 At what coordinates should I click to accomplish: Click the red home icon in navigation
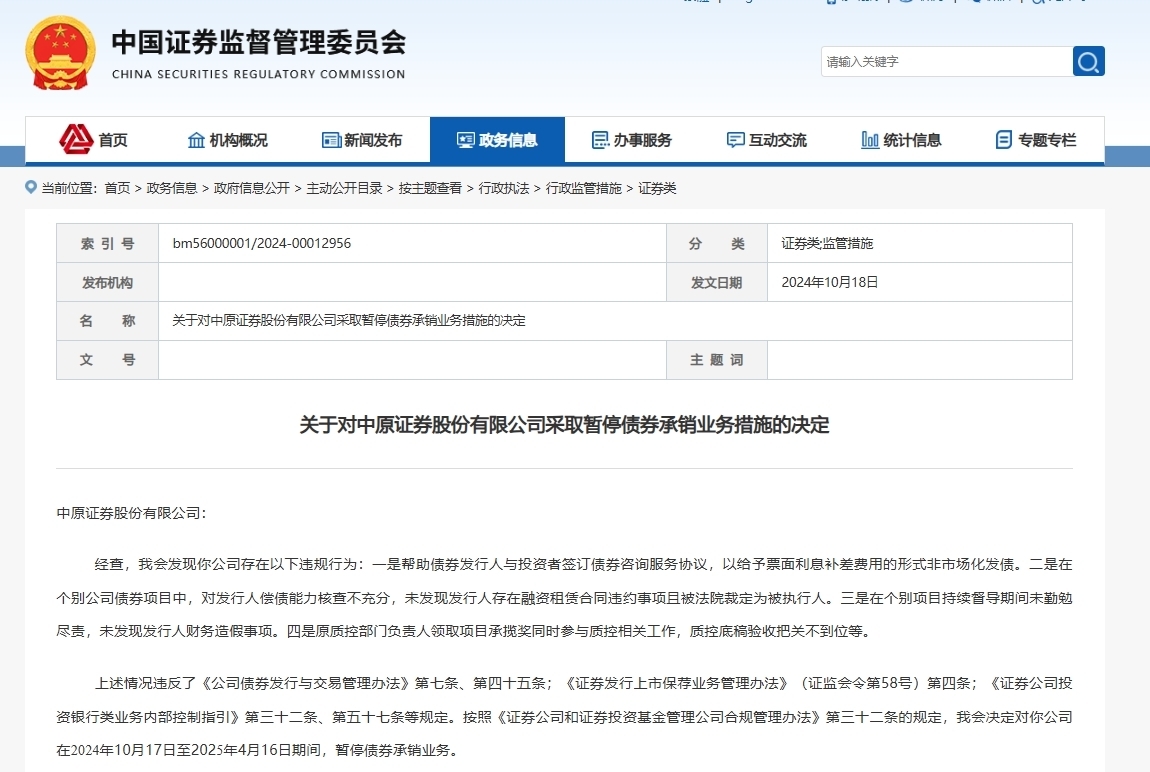76,139
